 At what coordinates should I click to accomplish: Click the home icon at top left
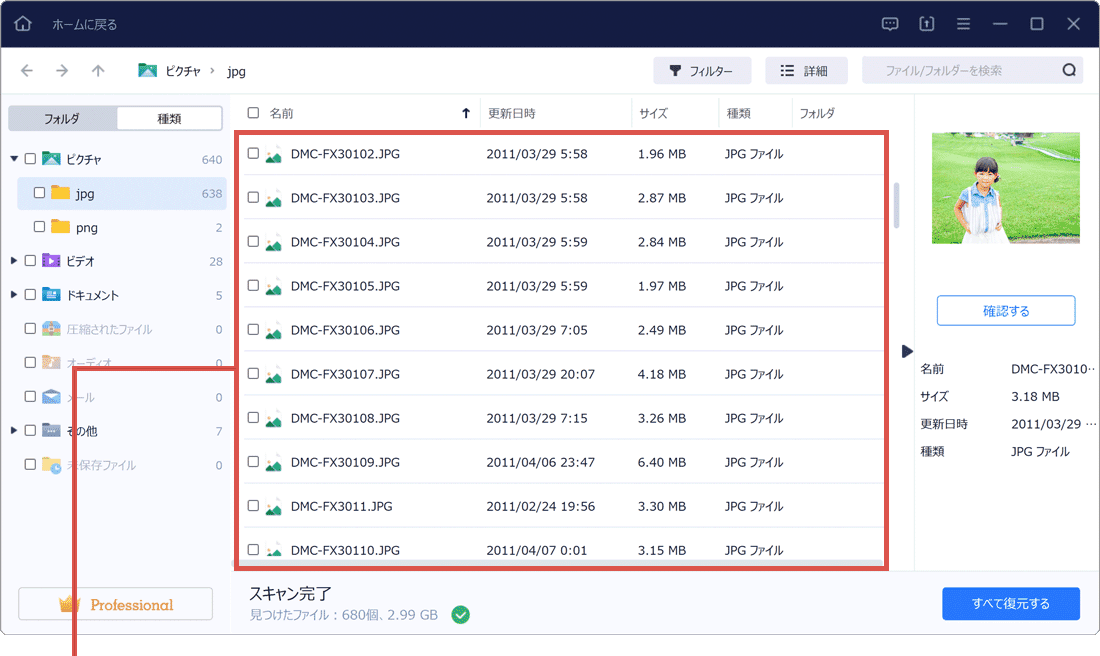tap(22, 22)
